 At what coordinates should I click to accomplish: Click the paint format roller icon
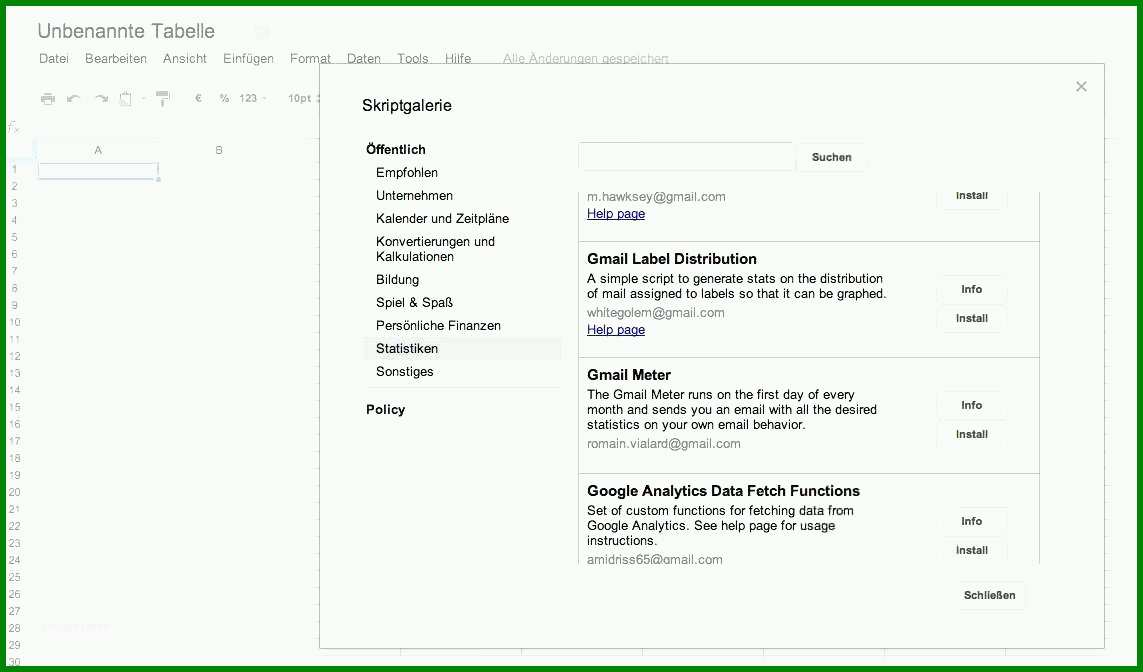click(x=163, y=98)
